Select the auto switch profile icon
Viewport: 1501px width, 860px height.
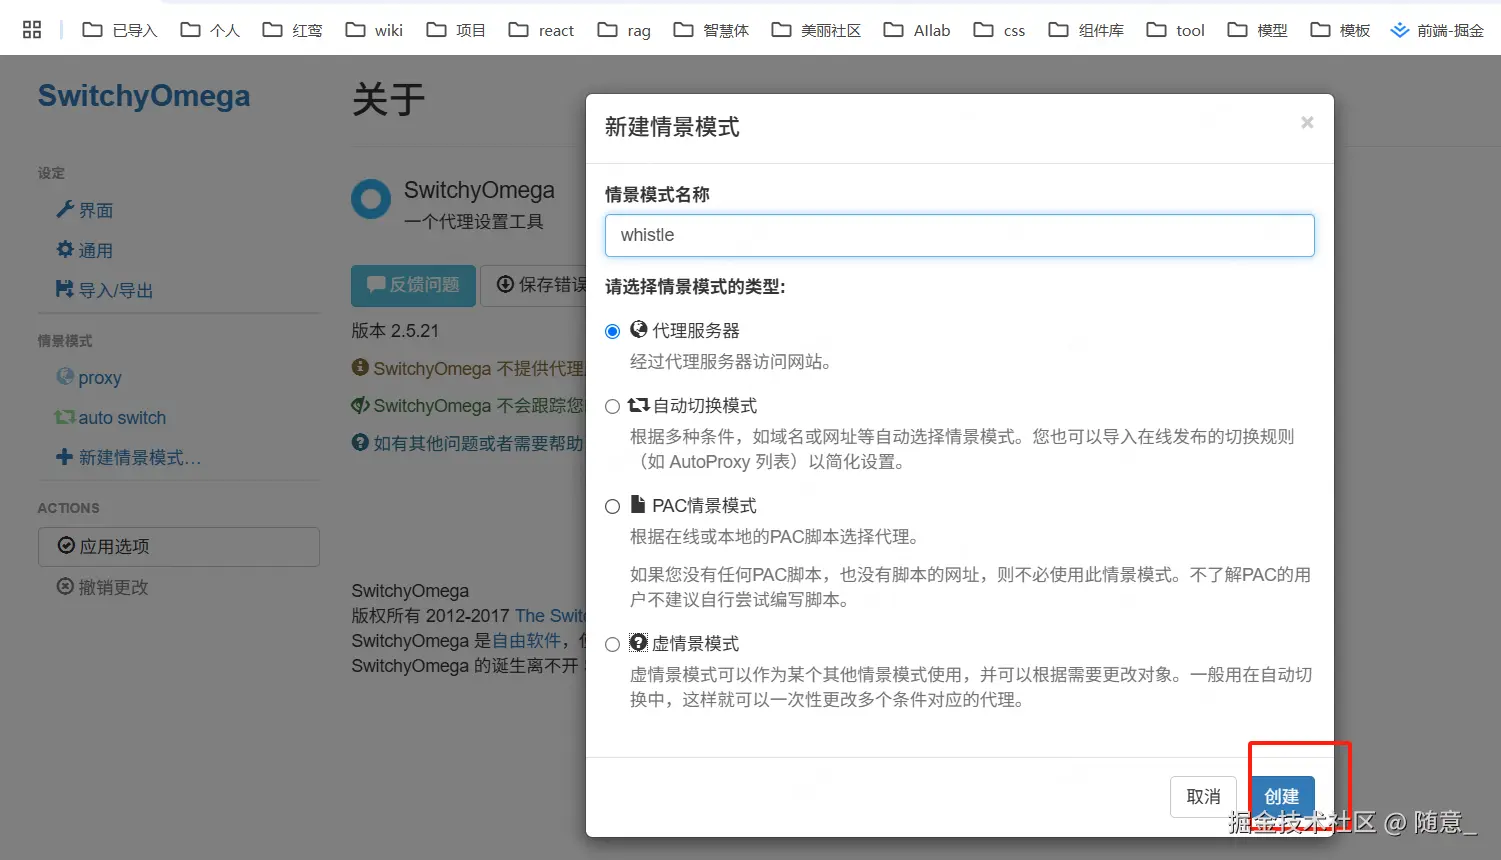[x=65, y=417]
